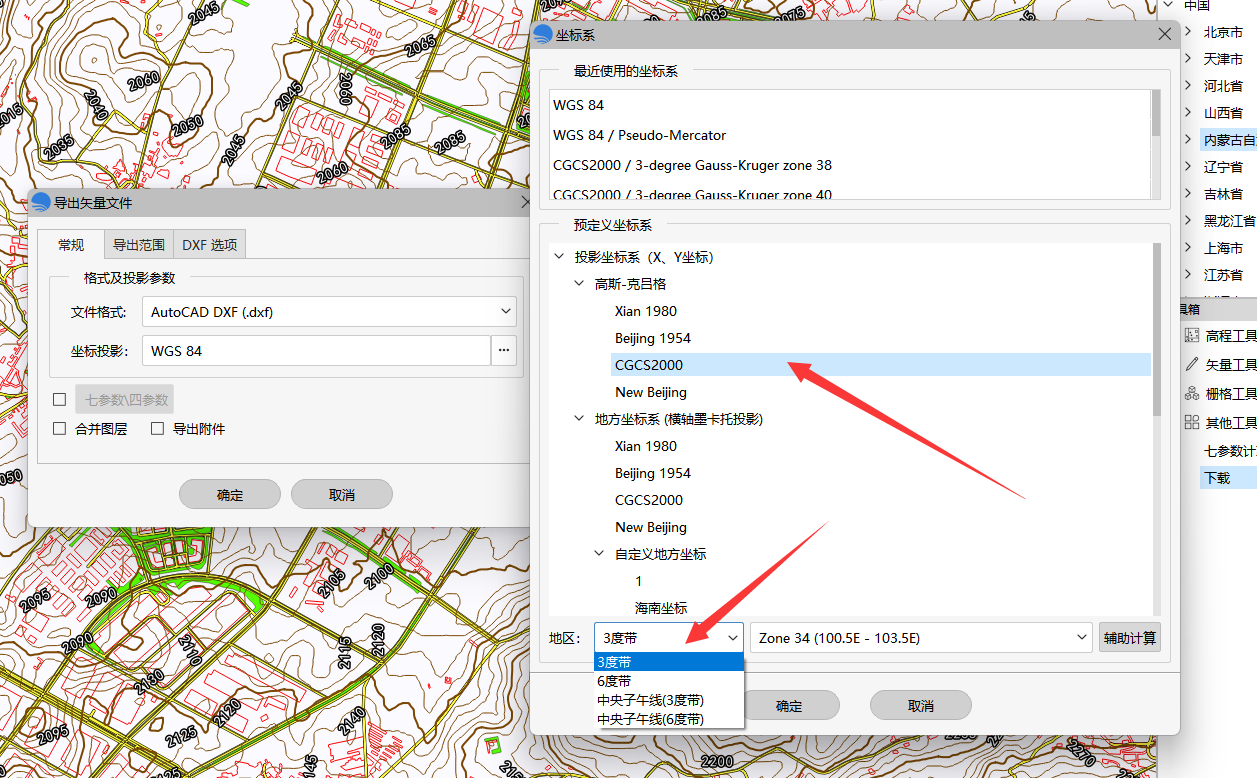The width and height of the screenshot is (1257, 778).
Task: Select CGCS2000 under 地方坐标系
Action: [x=650, y=500]
